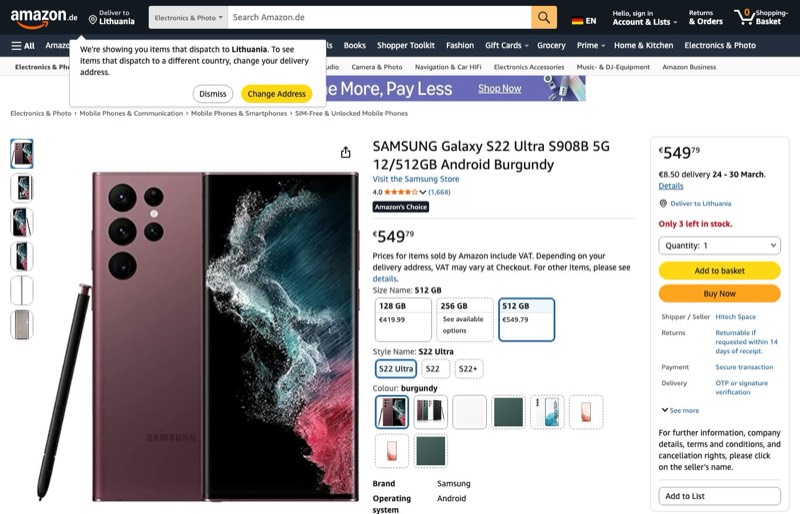The height and width of the screenshot is (514, 800).
Task: Open the shopping basket icon
Action: [x=745, y=16]
